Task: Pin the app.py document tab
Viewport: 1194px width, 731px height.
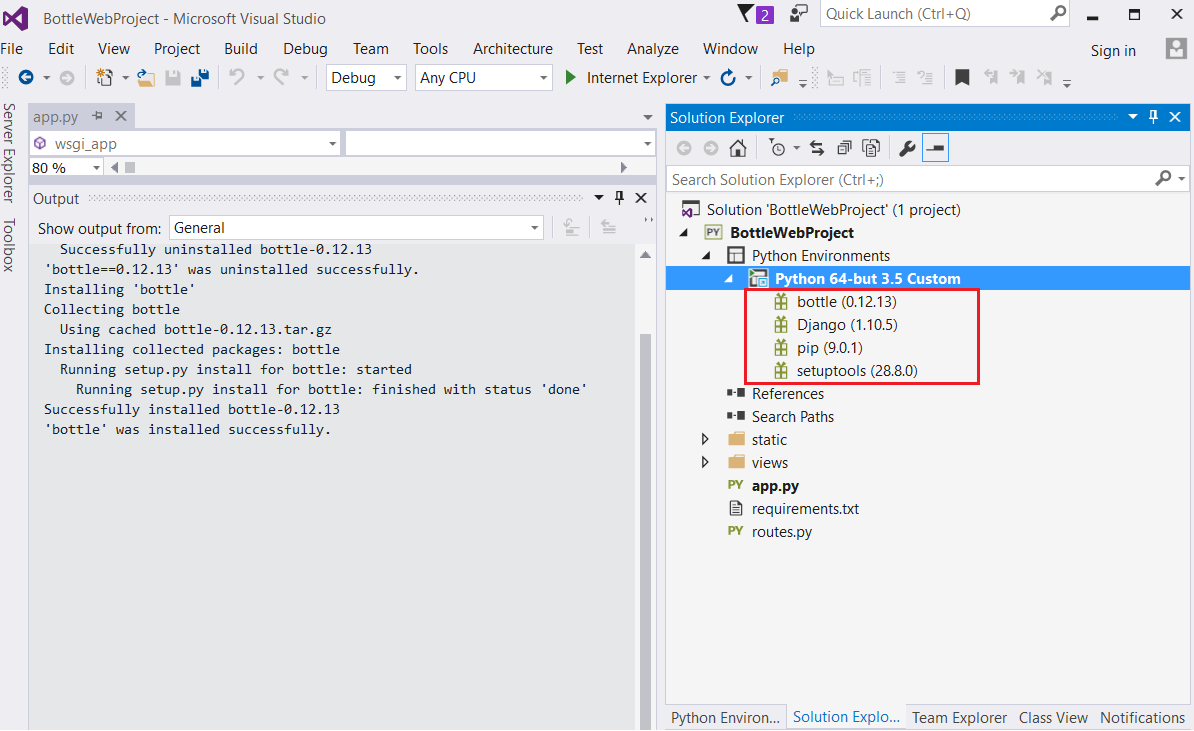Action: (x=97, y=115)
